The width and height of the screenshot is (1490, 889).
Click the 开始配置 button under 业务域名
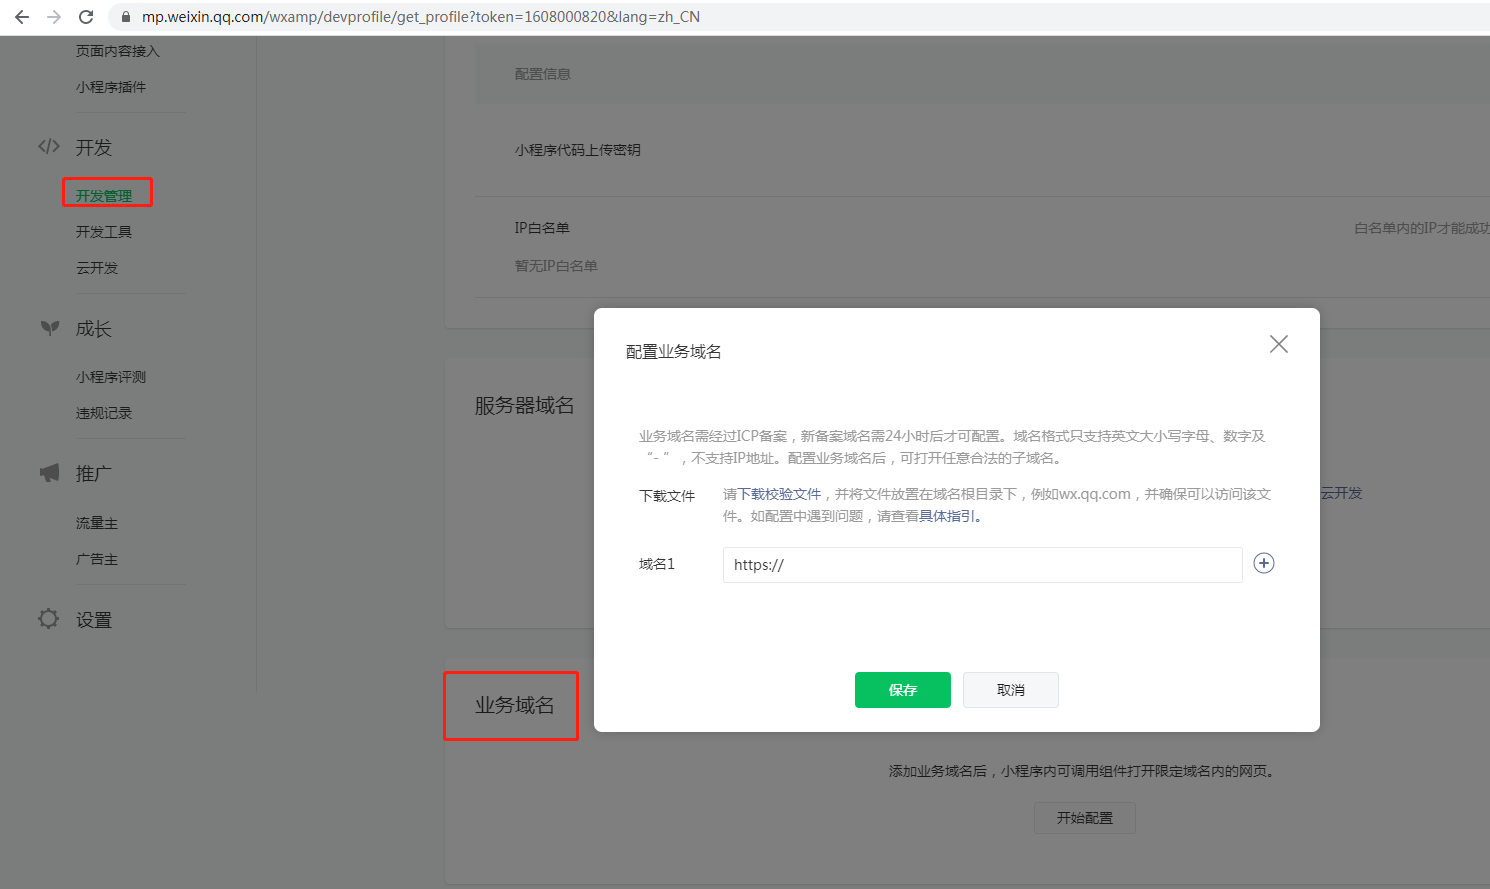pos(1084,818)
